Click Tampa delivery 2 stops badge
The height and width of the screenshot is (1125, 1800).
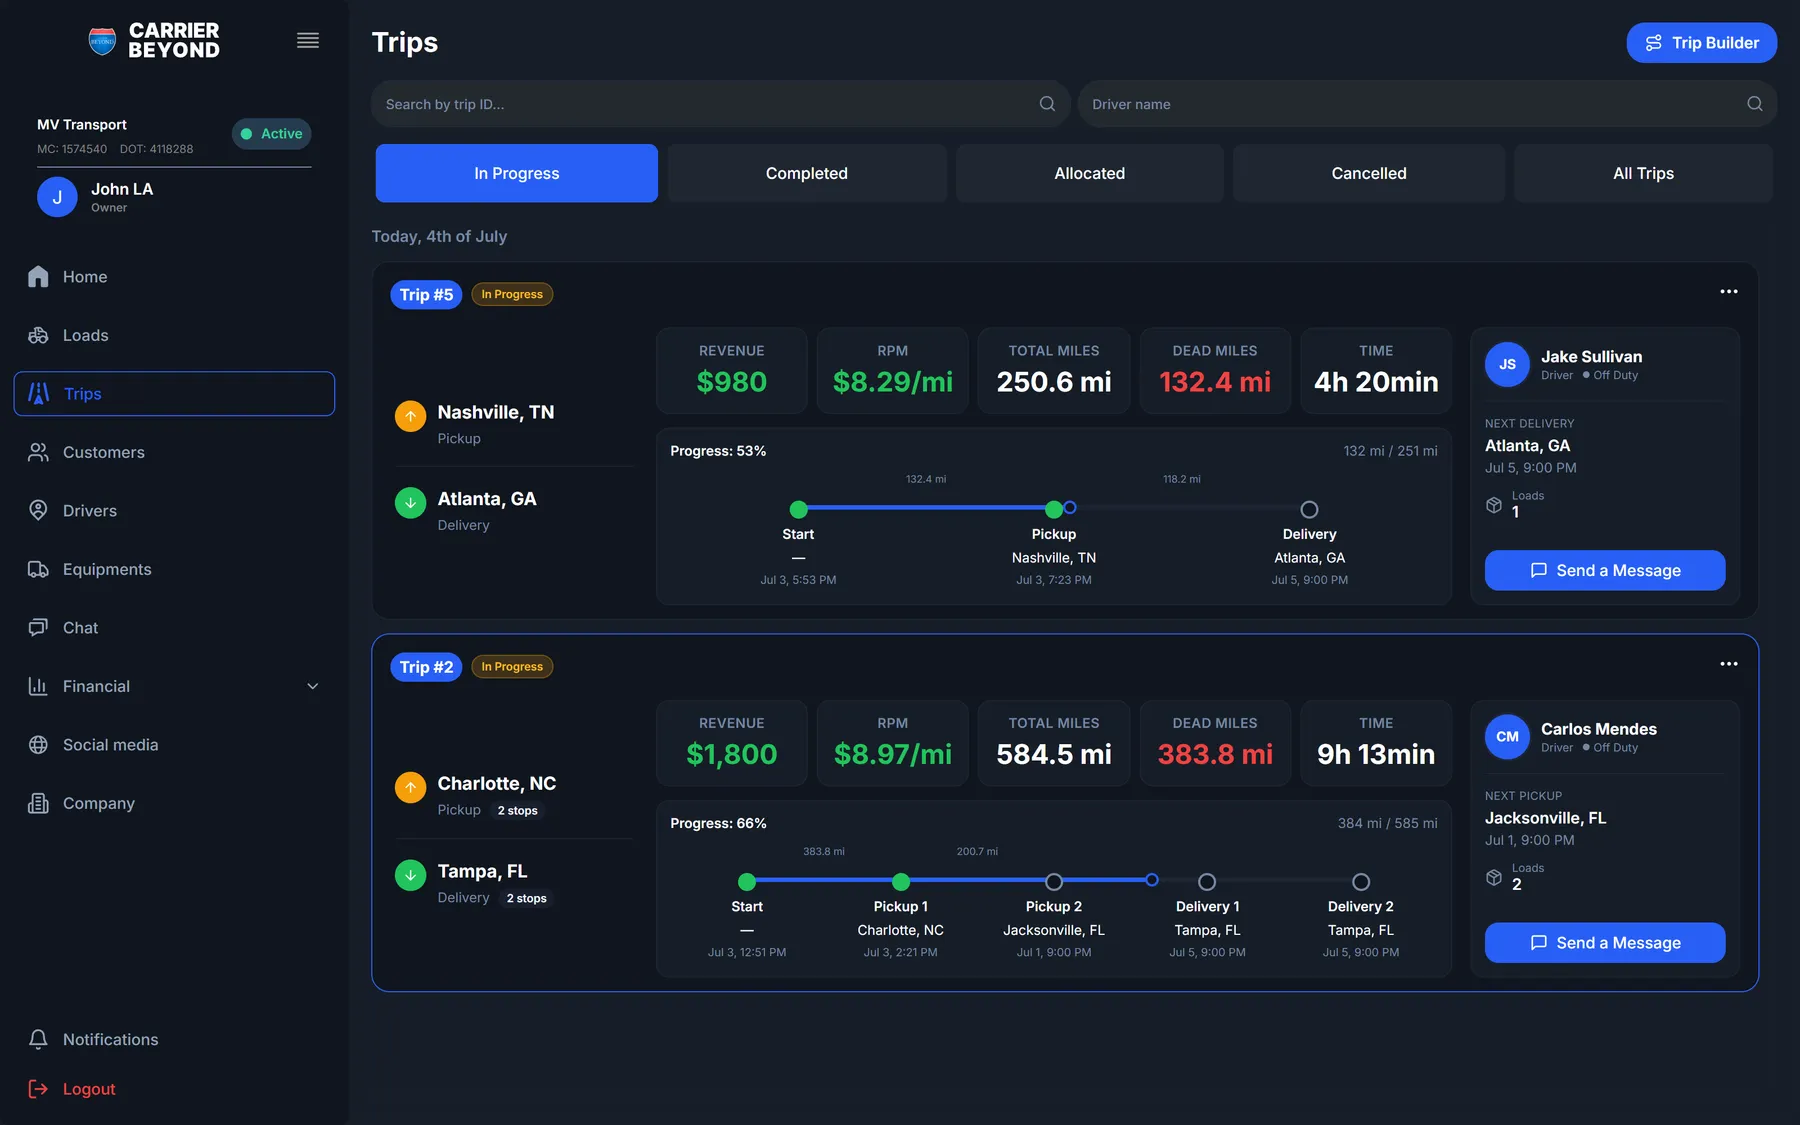[x=527, y=899]
